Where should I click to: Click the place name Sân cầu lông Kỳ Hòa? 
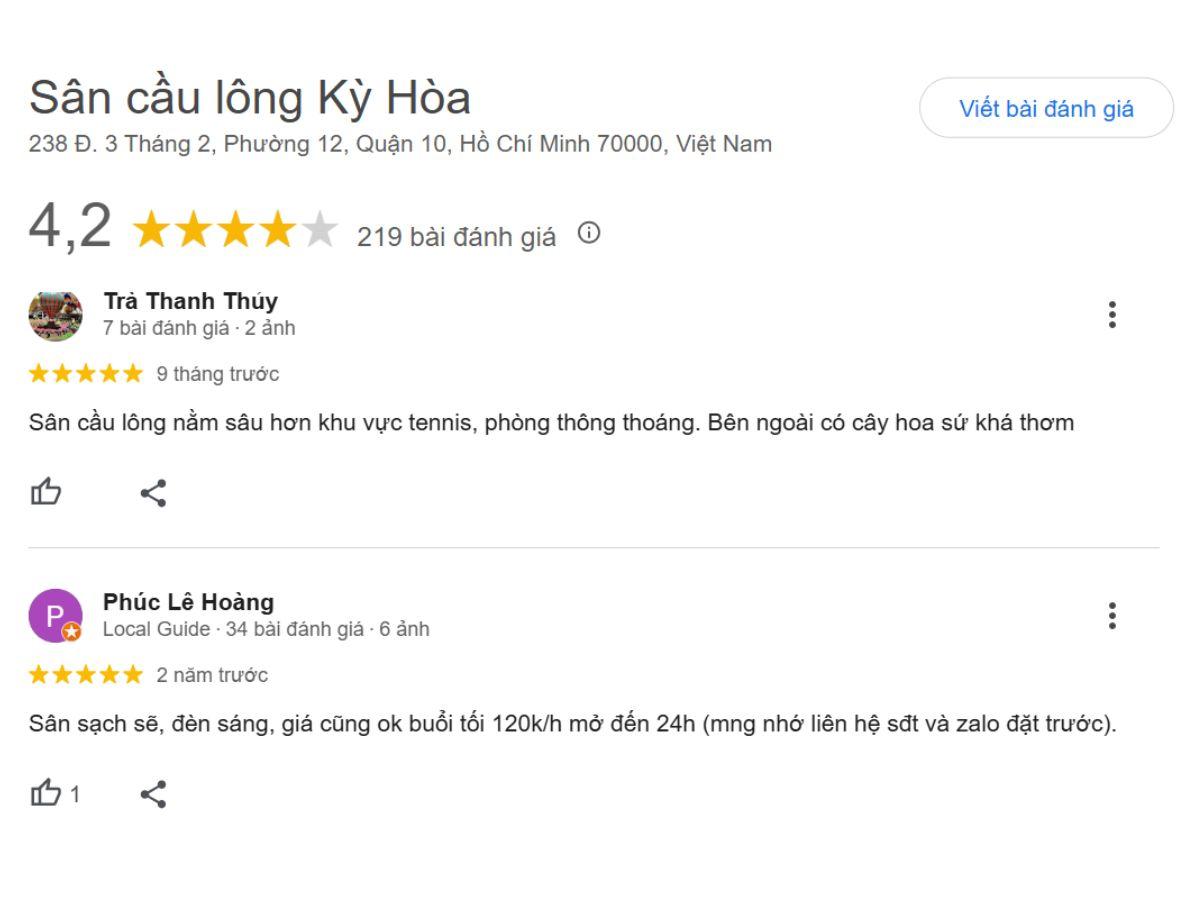(x=250, y=95)
